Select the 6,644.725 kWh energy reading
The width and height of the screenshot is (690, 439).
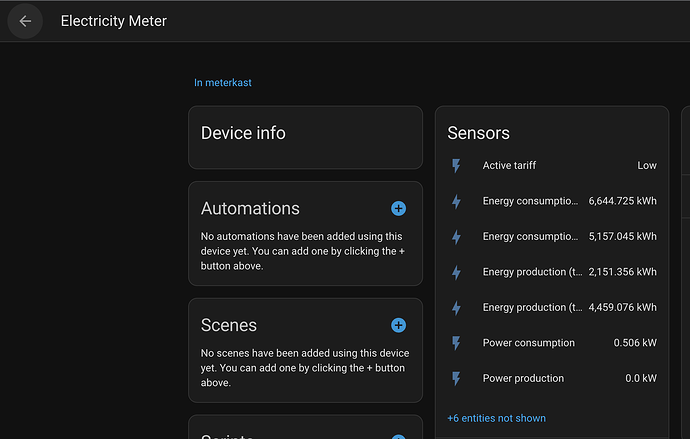(x=622, y=201)
